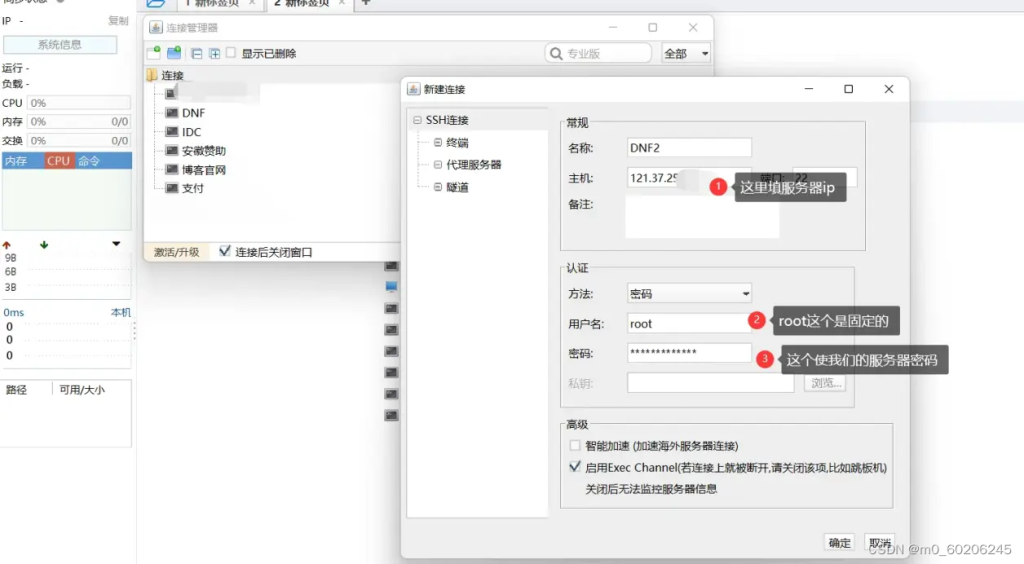Close the 新建连接 dialog
The width and height of the screenshot is (1024, 564).
pyautogui.click(x=889, y=89)
